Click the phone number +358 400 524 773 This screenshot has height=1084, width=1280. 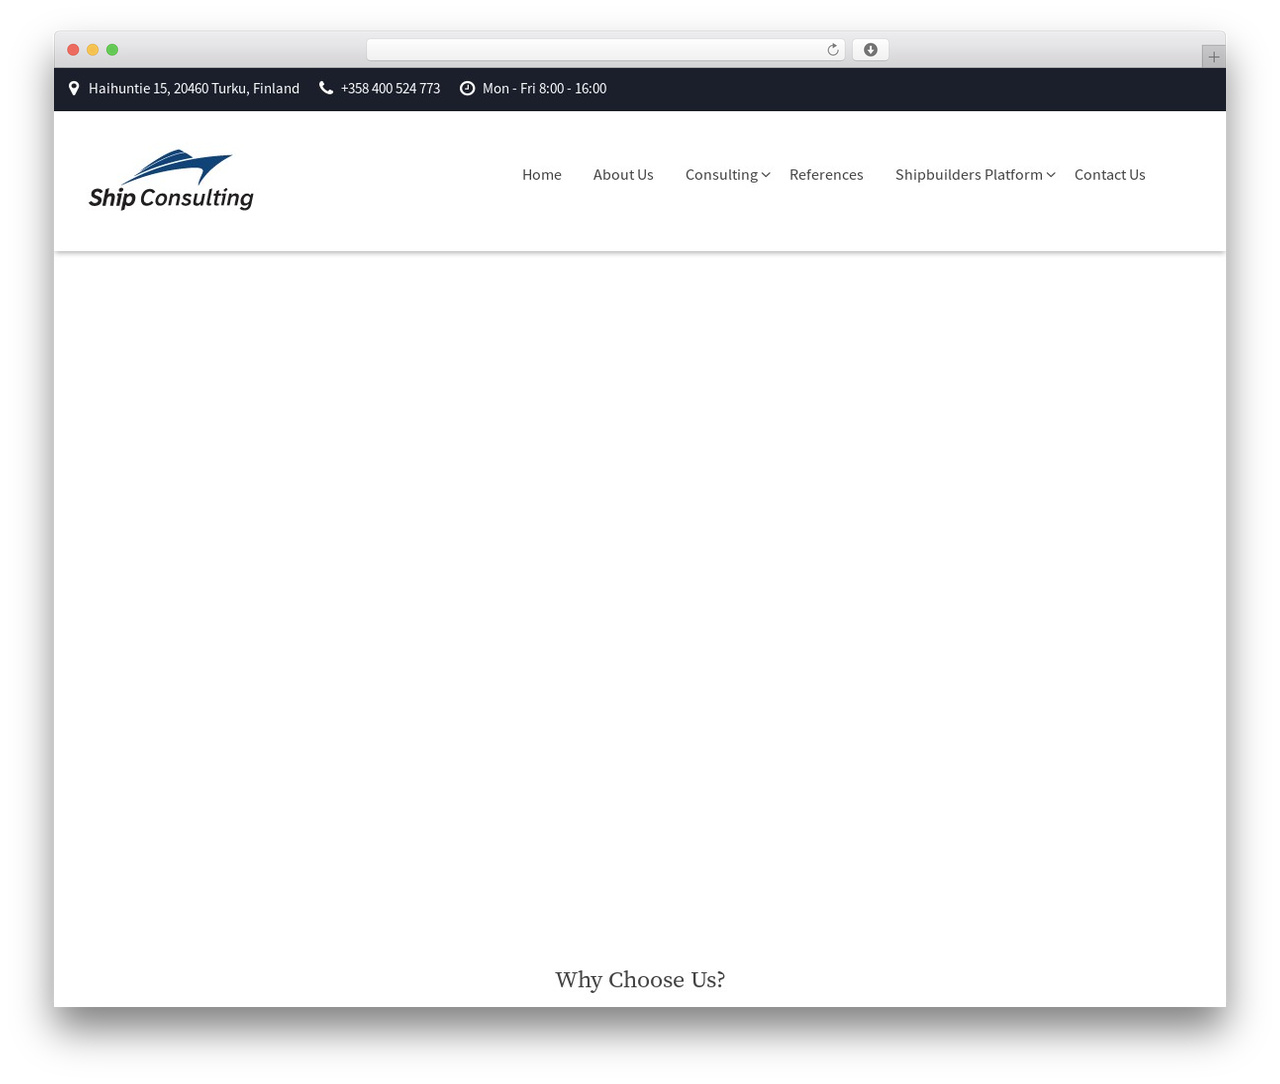(x=390, y=88)
